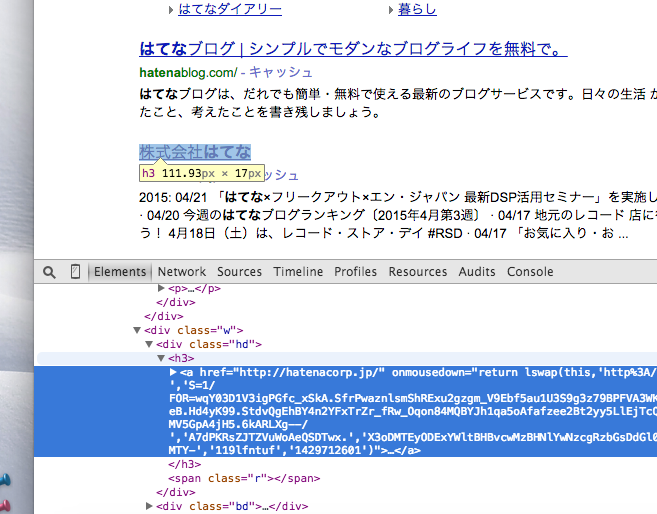The height and width of the screenshot is (514, 657).
Task: Select the <h3> opening tag row
Action: (x=347, y=358)
